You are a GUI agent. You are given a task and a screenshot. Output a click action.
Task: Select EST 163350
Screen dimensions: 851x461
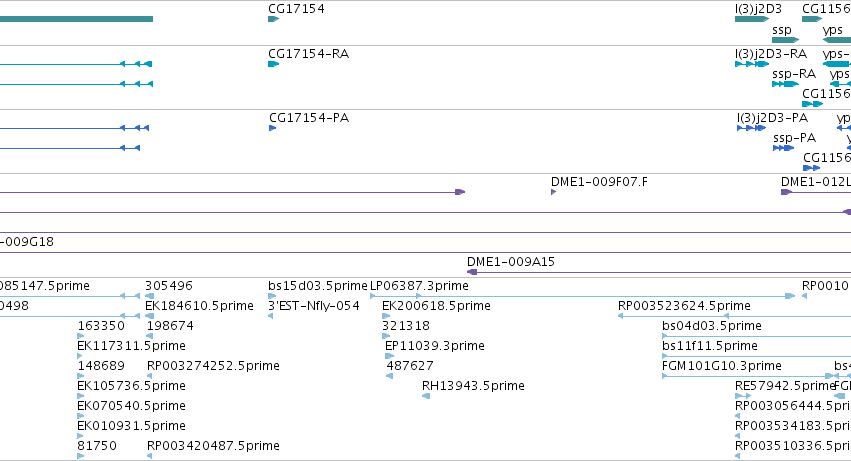click(x=101, y=326)
